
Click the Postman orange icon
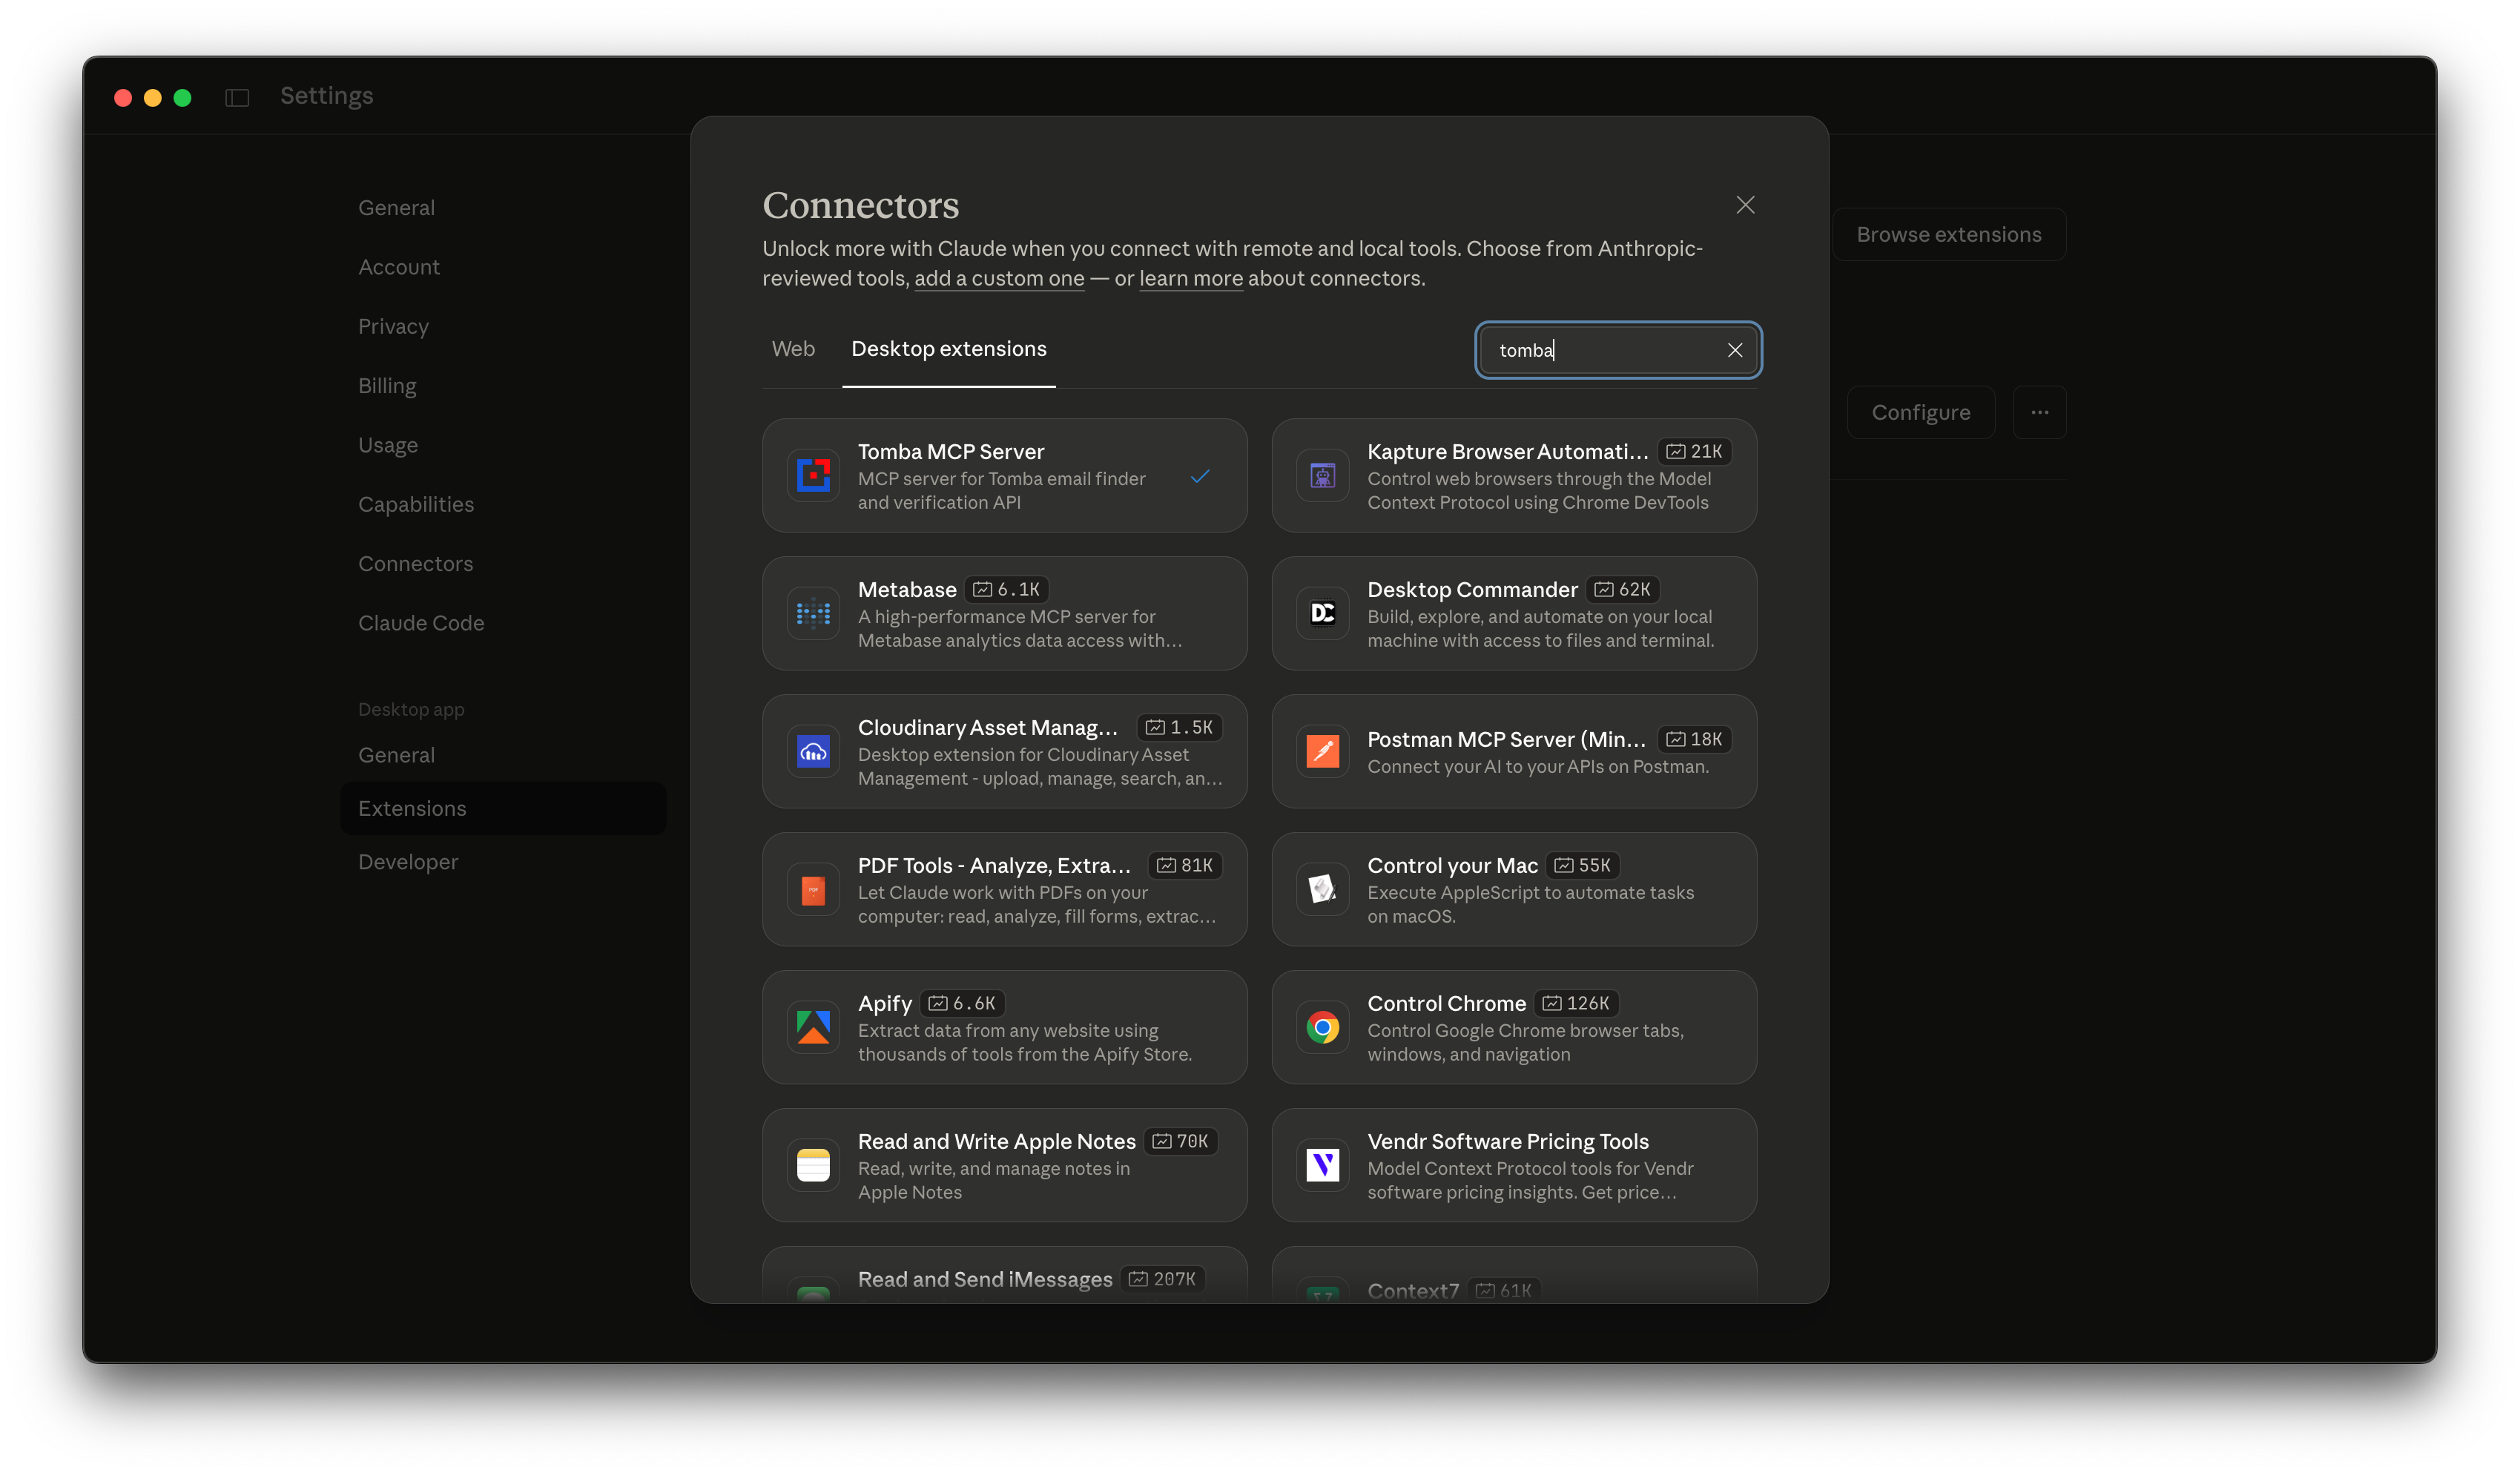[1322, 751]
